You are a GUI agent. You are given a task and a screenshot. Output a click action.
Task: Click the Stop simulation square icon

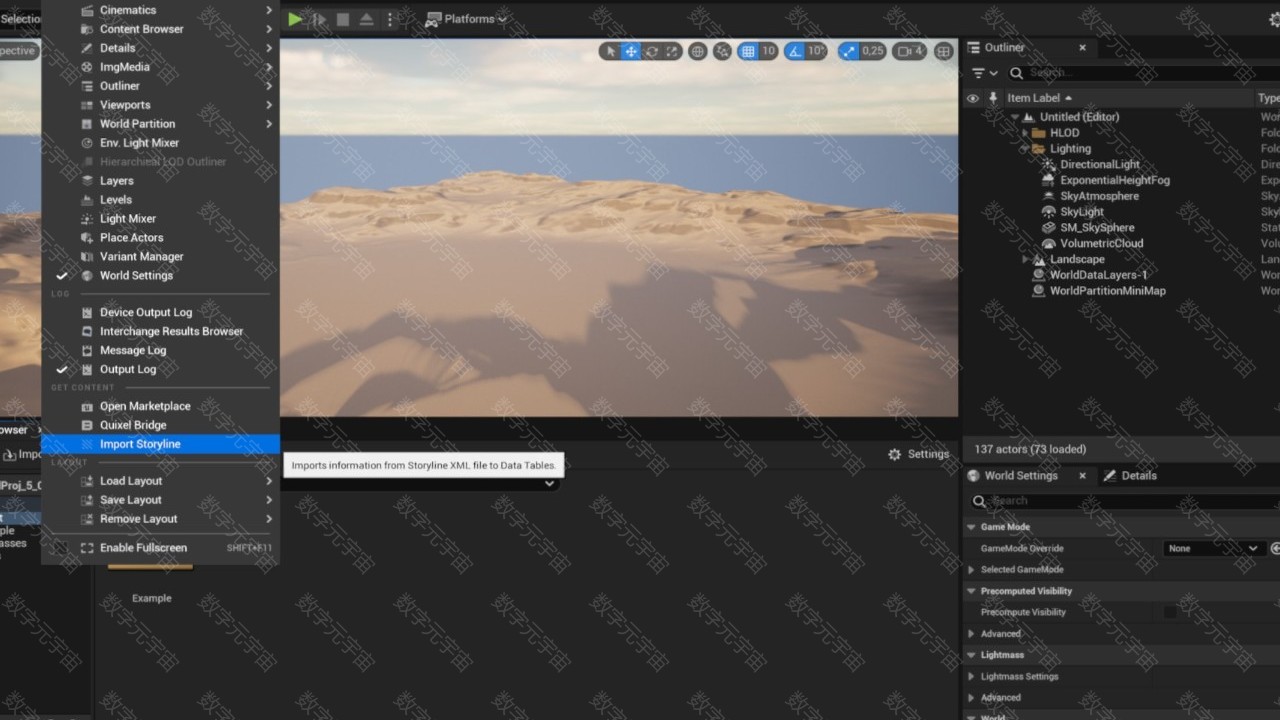pyautogui.click(x=343, y=19)
